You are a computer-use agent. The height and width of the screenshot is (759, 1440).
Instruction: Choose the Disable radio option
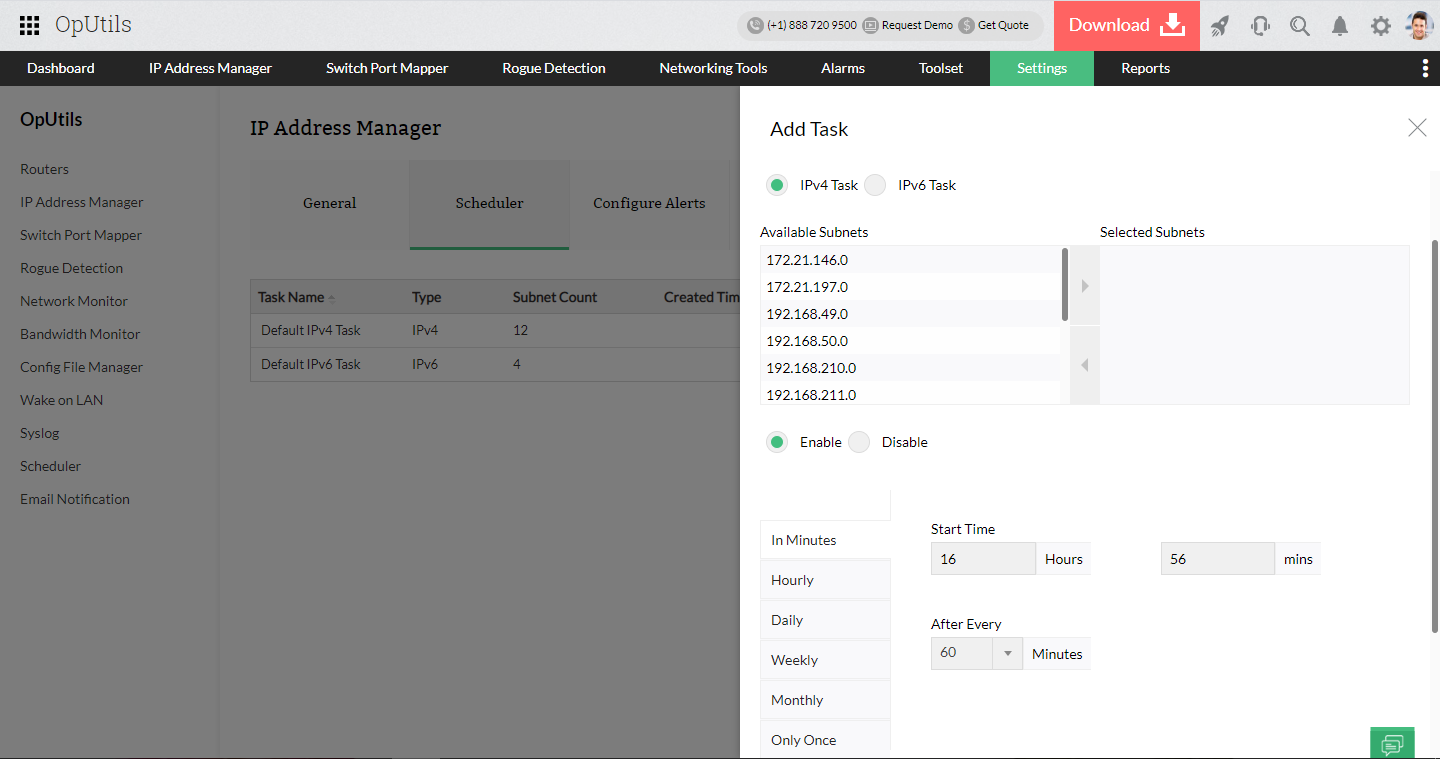tap(859, 442)
